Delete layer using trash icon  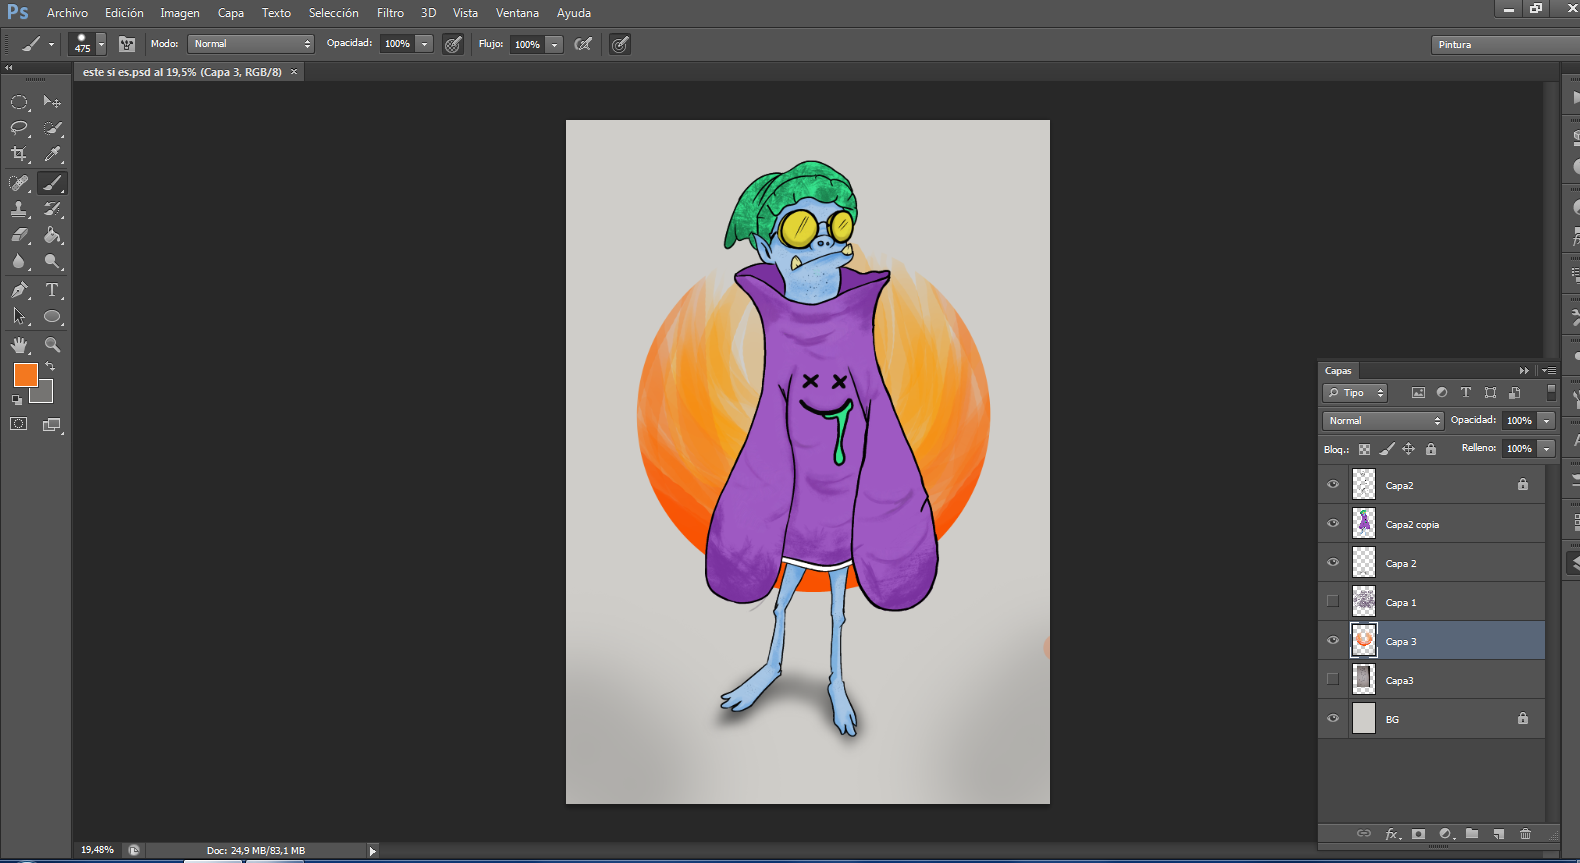pyautogui.click(x=1525, y=834)
